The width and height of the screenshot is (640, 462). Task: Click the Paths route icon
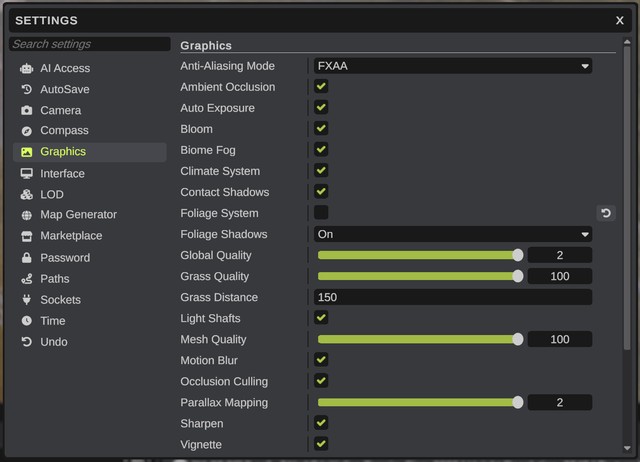point(27,279)
